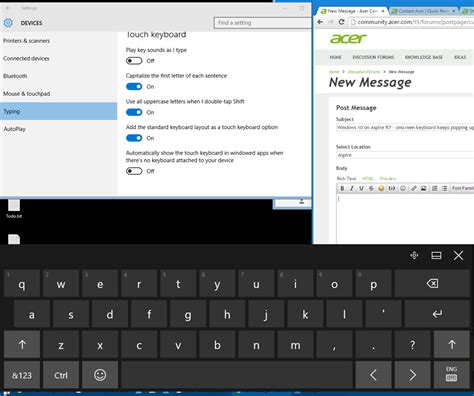This screenshot has height=396, width=474.
Task: Click the Bold icon in message editor
Action: [x=342, y=188]
